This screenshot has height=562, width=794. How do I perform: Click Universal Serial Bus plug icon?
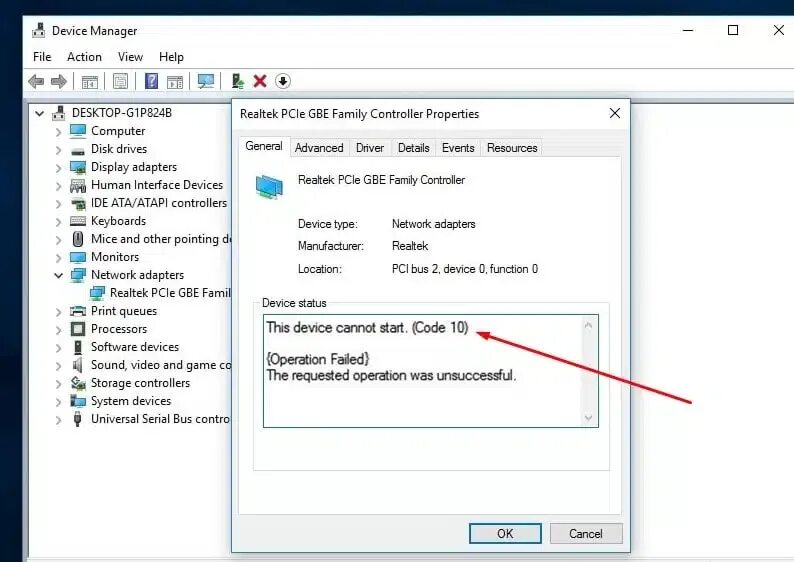click(x=77, y=419)
